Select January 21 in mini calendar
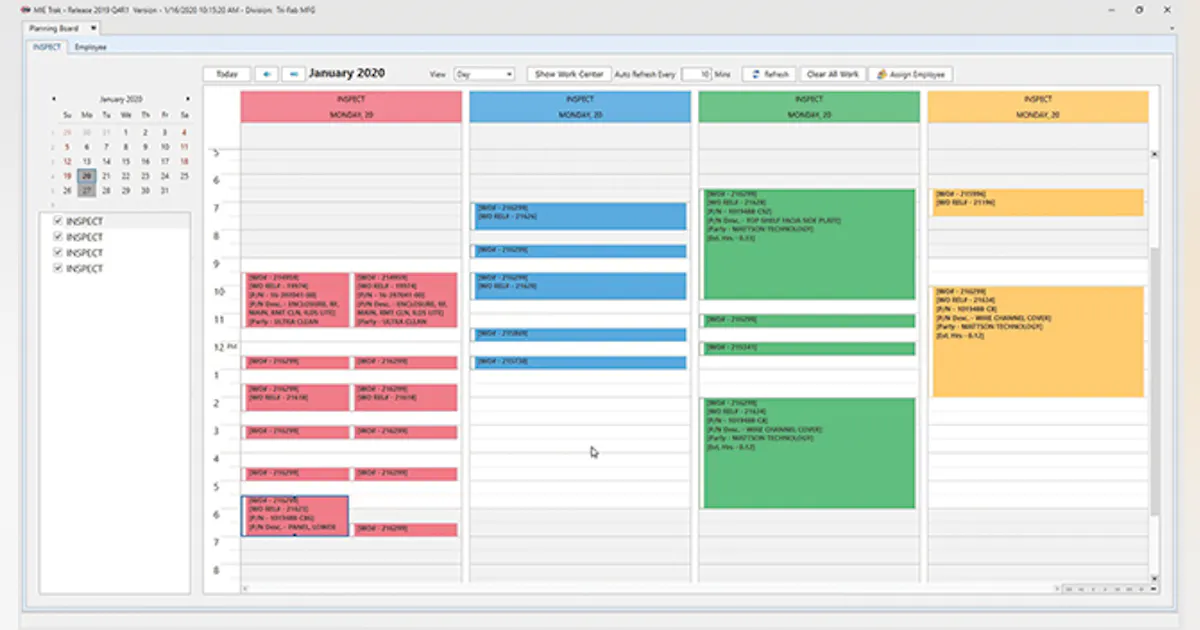This screenshot has width=1200, height=630. (106, 175)
